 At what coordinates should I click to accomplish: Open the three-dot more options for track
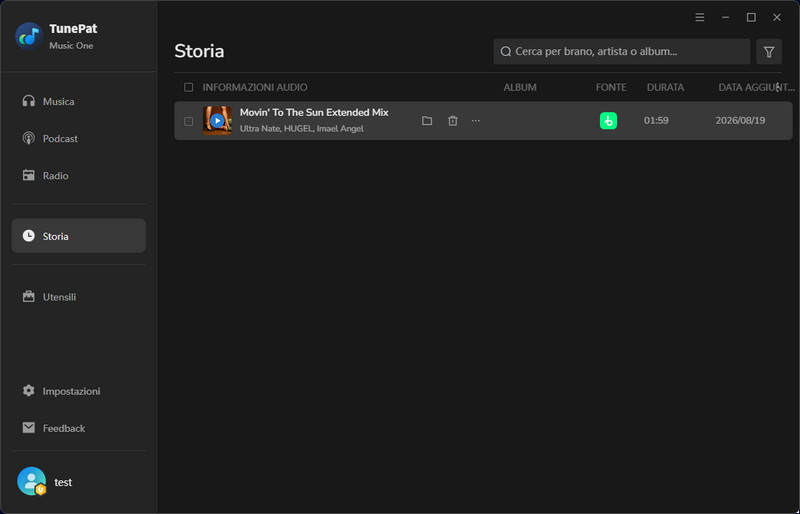tap(476, 121)
